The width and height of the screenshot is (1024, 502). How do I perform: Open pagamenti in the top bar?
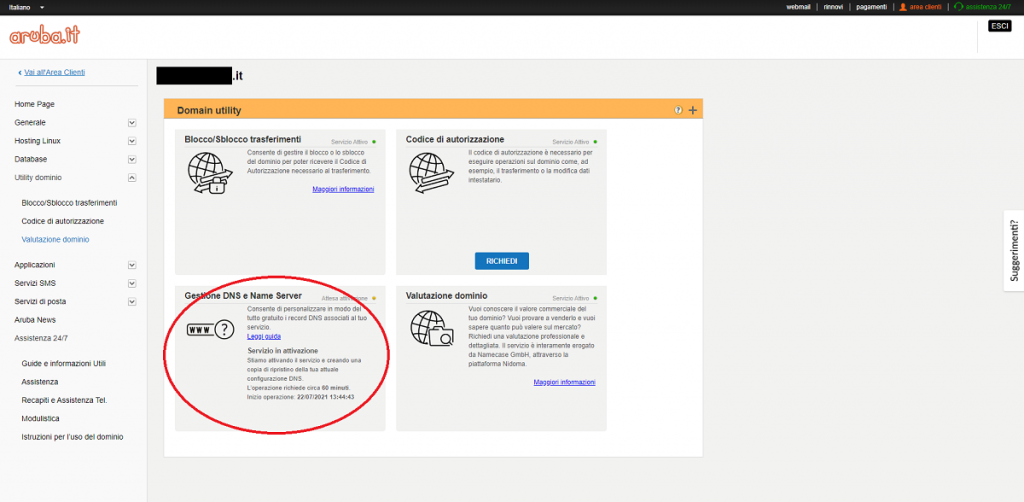coord(871,7)
